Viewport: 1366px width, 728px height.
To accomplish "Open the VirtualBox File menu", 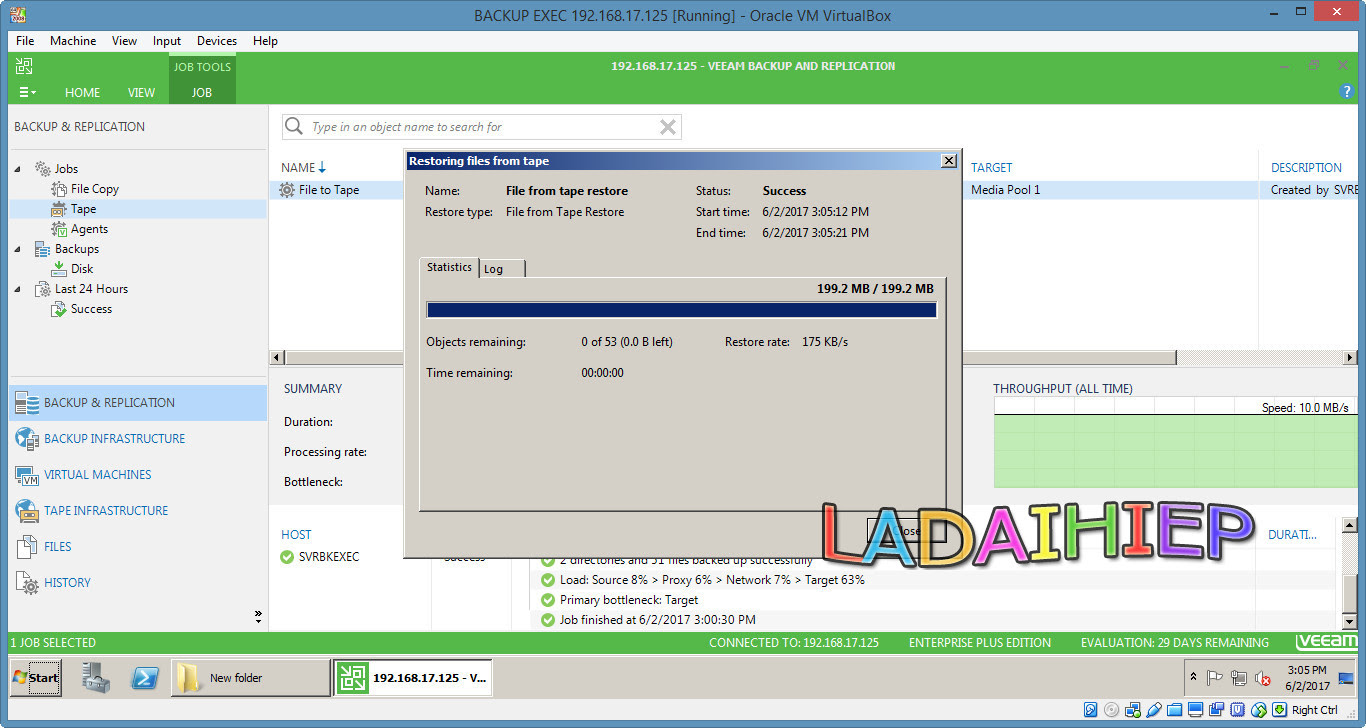I will 25,41.
